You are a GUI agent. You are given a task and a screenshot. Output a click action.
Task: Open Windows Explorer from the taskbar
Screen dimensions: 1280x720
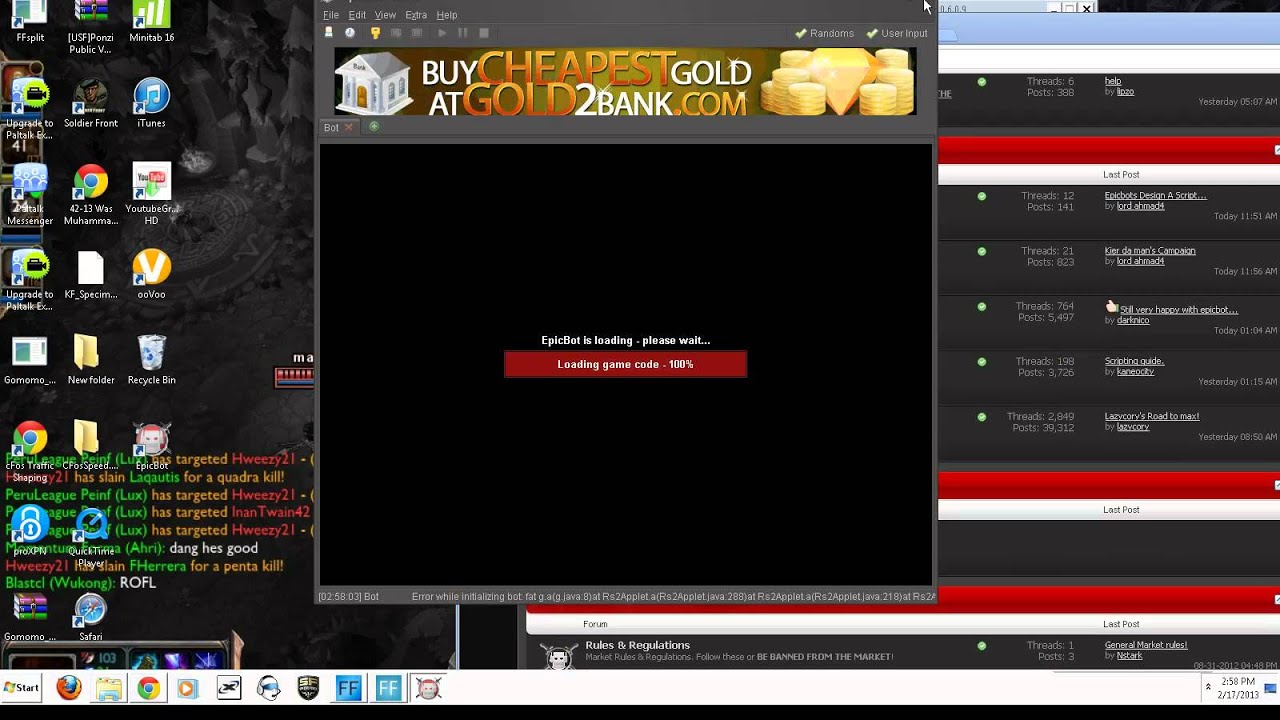(109, 688)
